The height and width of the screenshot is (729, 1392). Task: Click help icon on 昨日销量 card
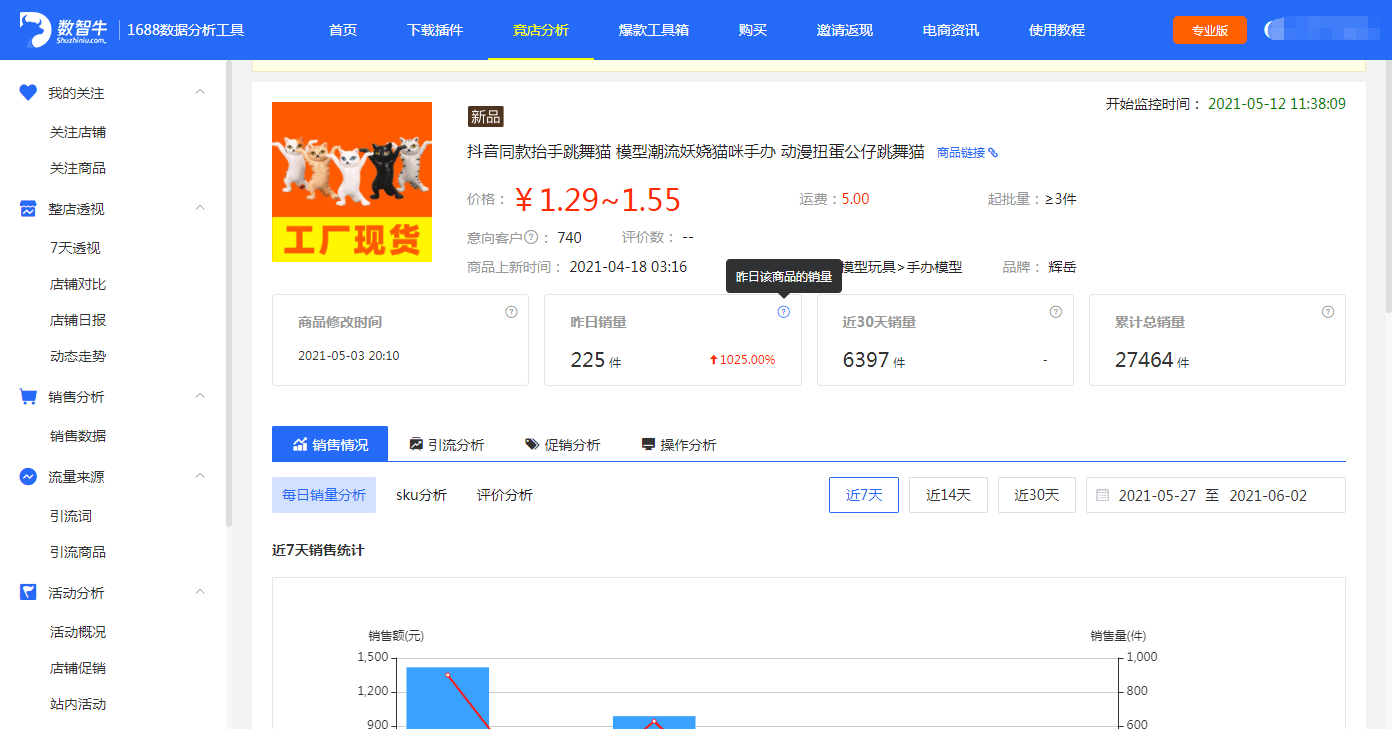(x=783, y=312)
